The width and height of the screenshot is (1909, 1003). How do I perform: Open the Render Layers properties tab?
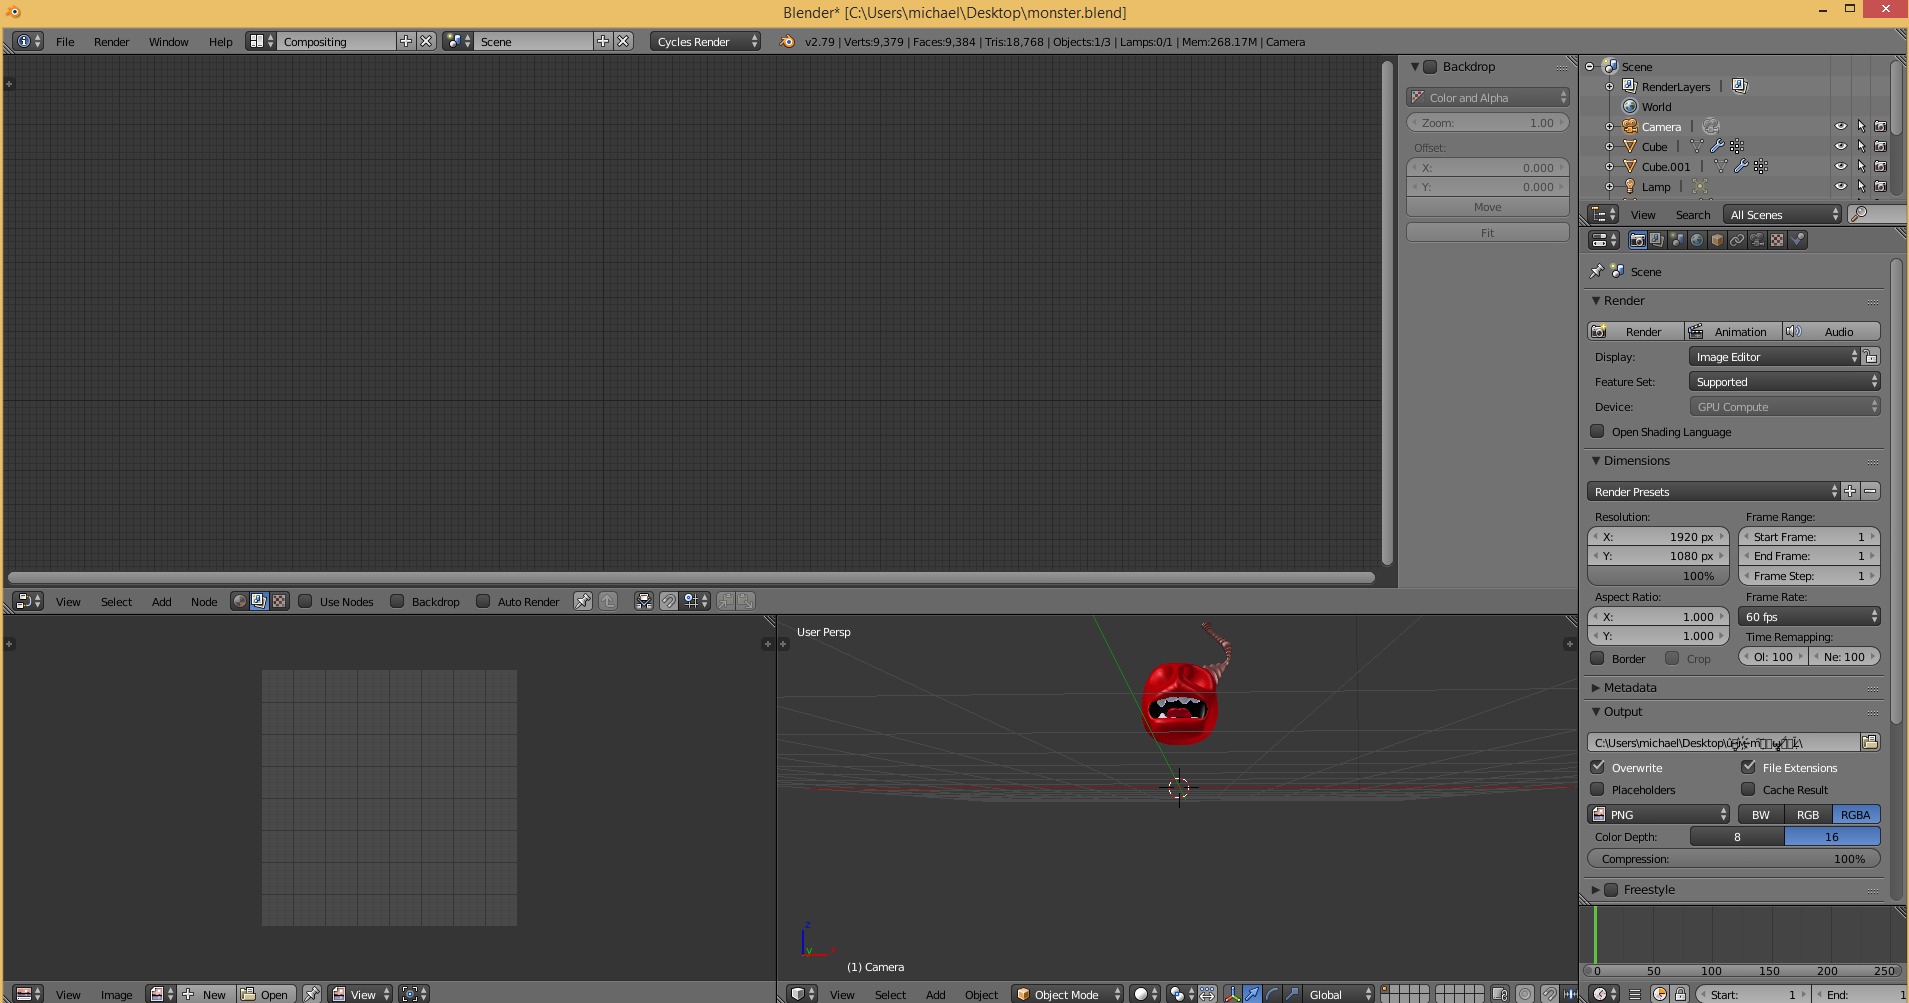1657,240
